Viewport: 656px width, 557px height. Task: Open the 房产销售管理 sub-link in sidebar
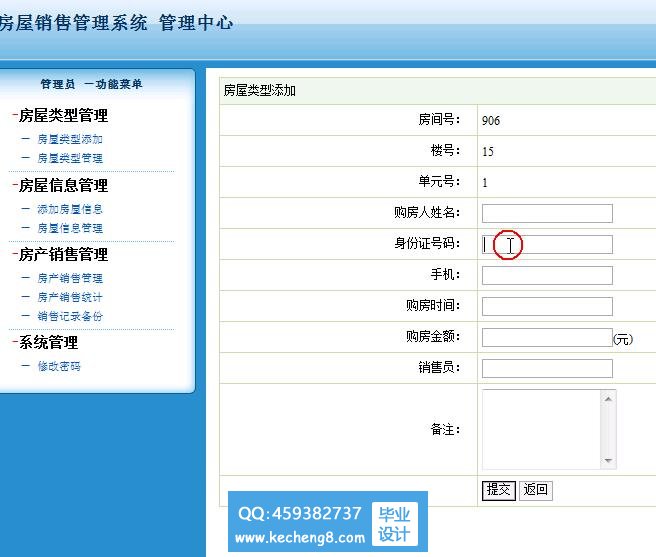click(x=70, y=278)
